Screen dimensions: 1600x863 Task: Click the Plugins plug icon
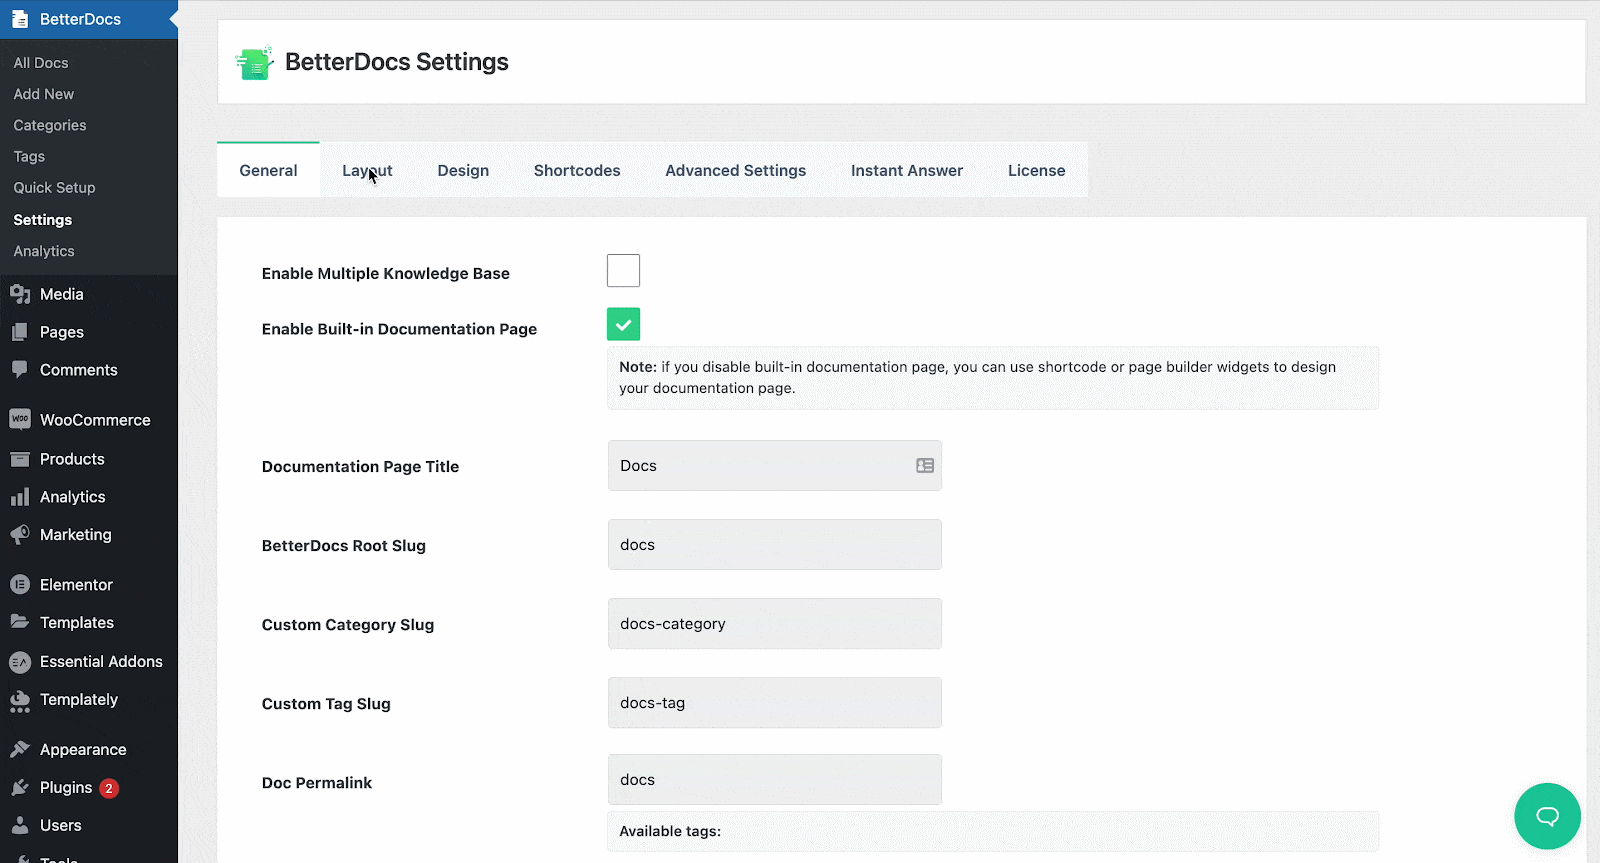coord(20,788)
